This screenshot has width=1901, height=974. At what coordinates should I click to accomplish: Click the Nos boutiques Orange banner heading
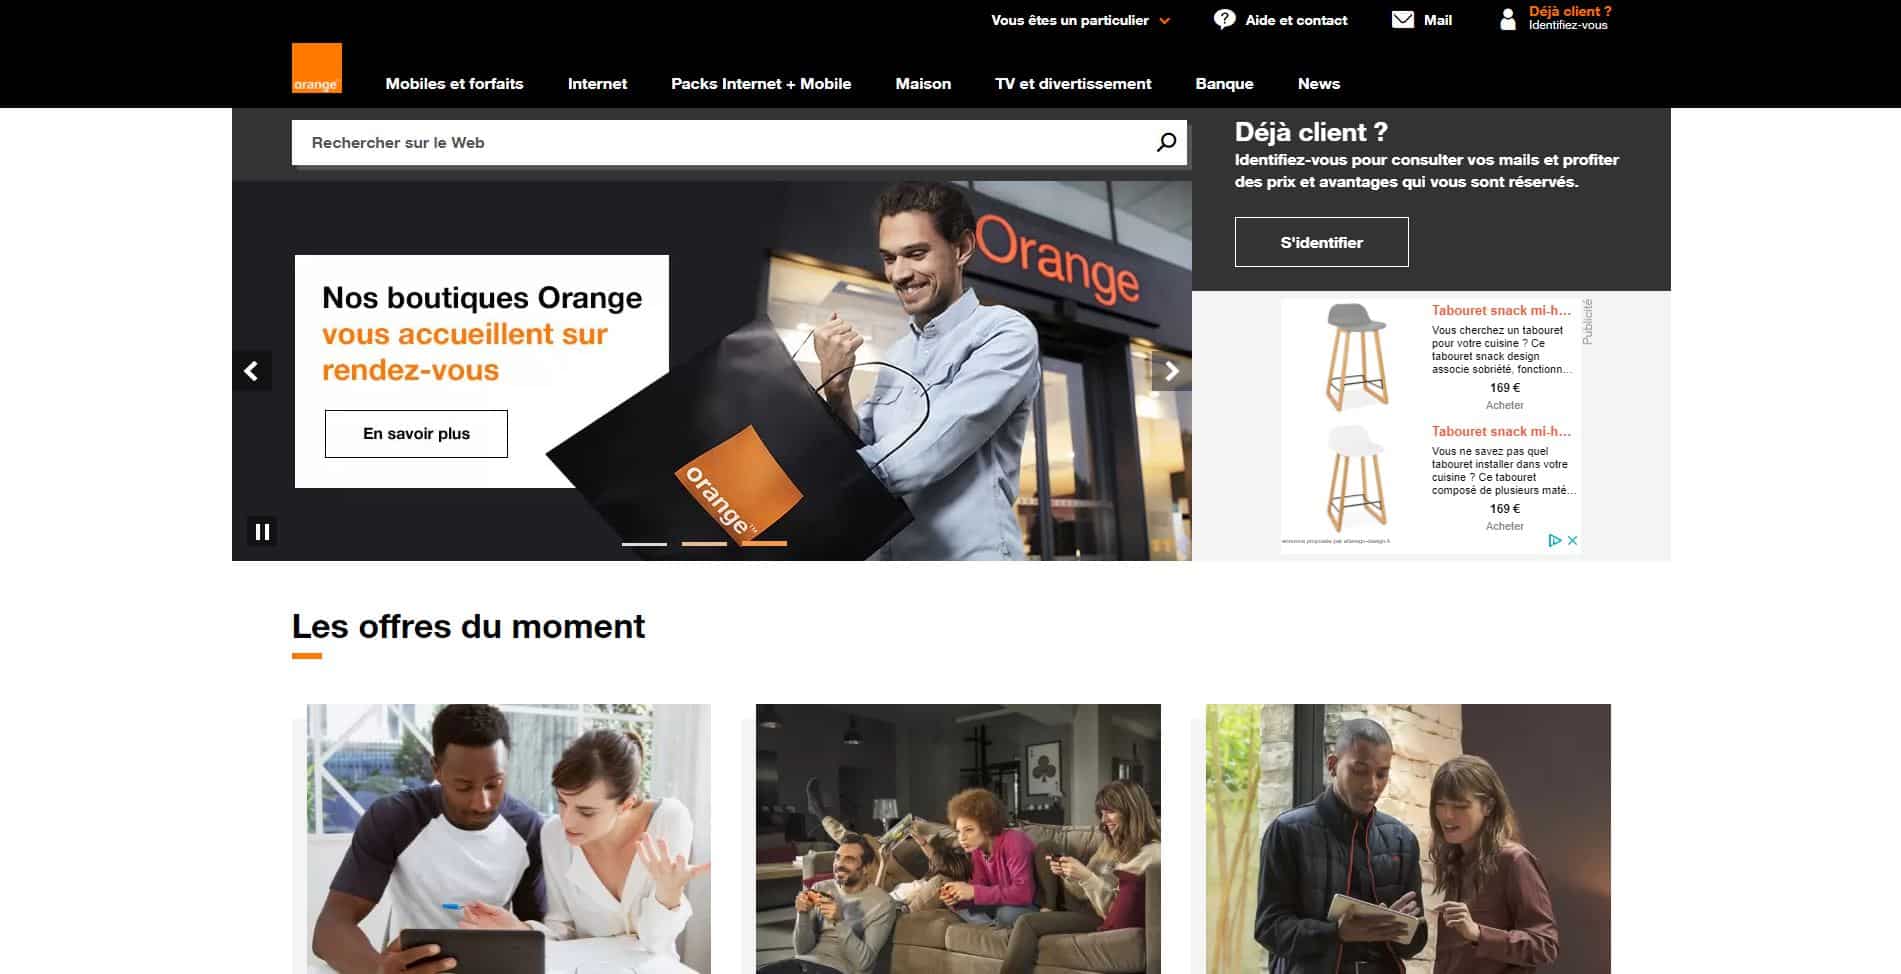[482, 334]
